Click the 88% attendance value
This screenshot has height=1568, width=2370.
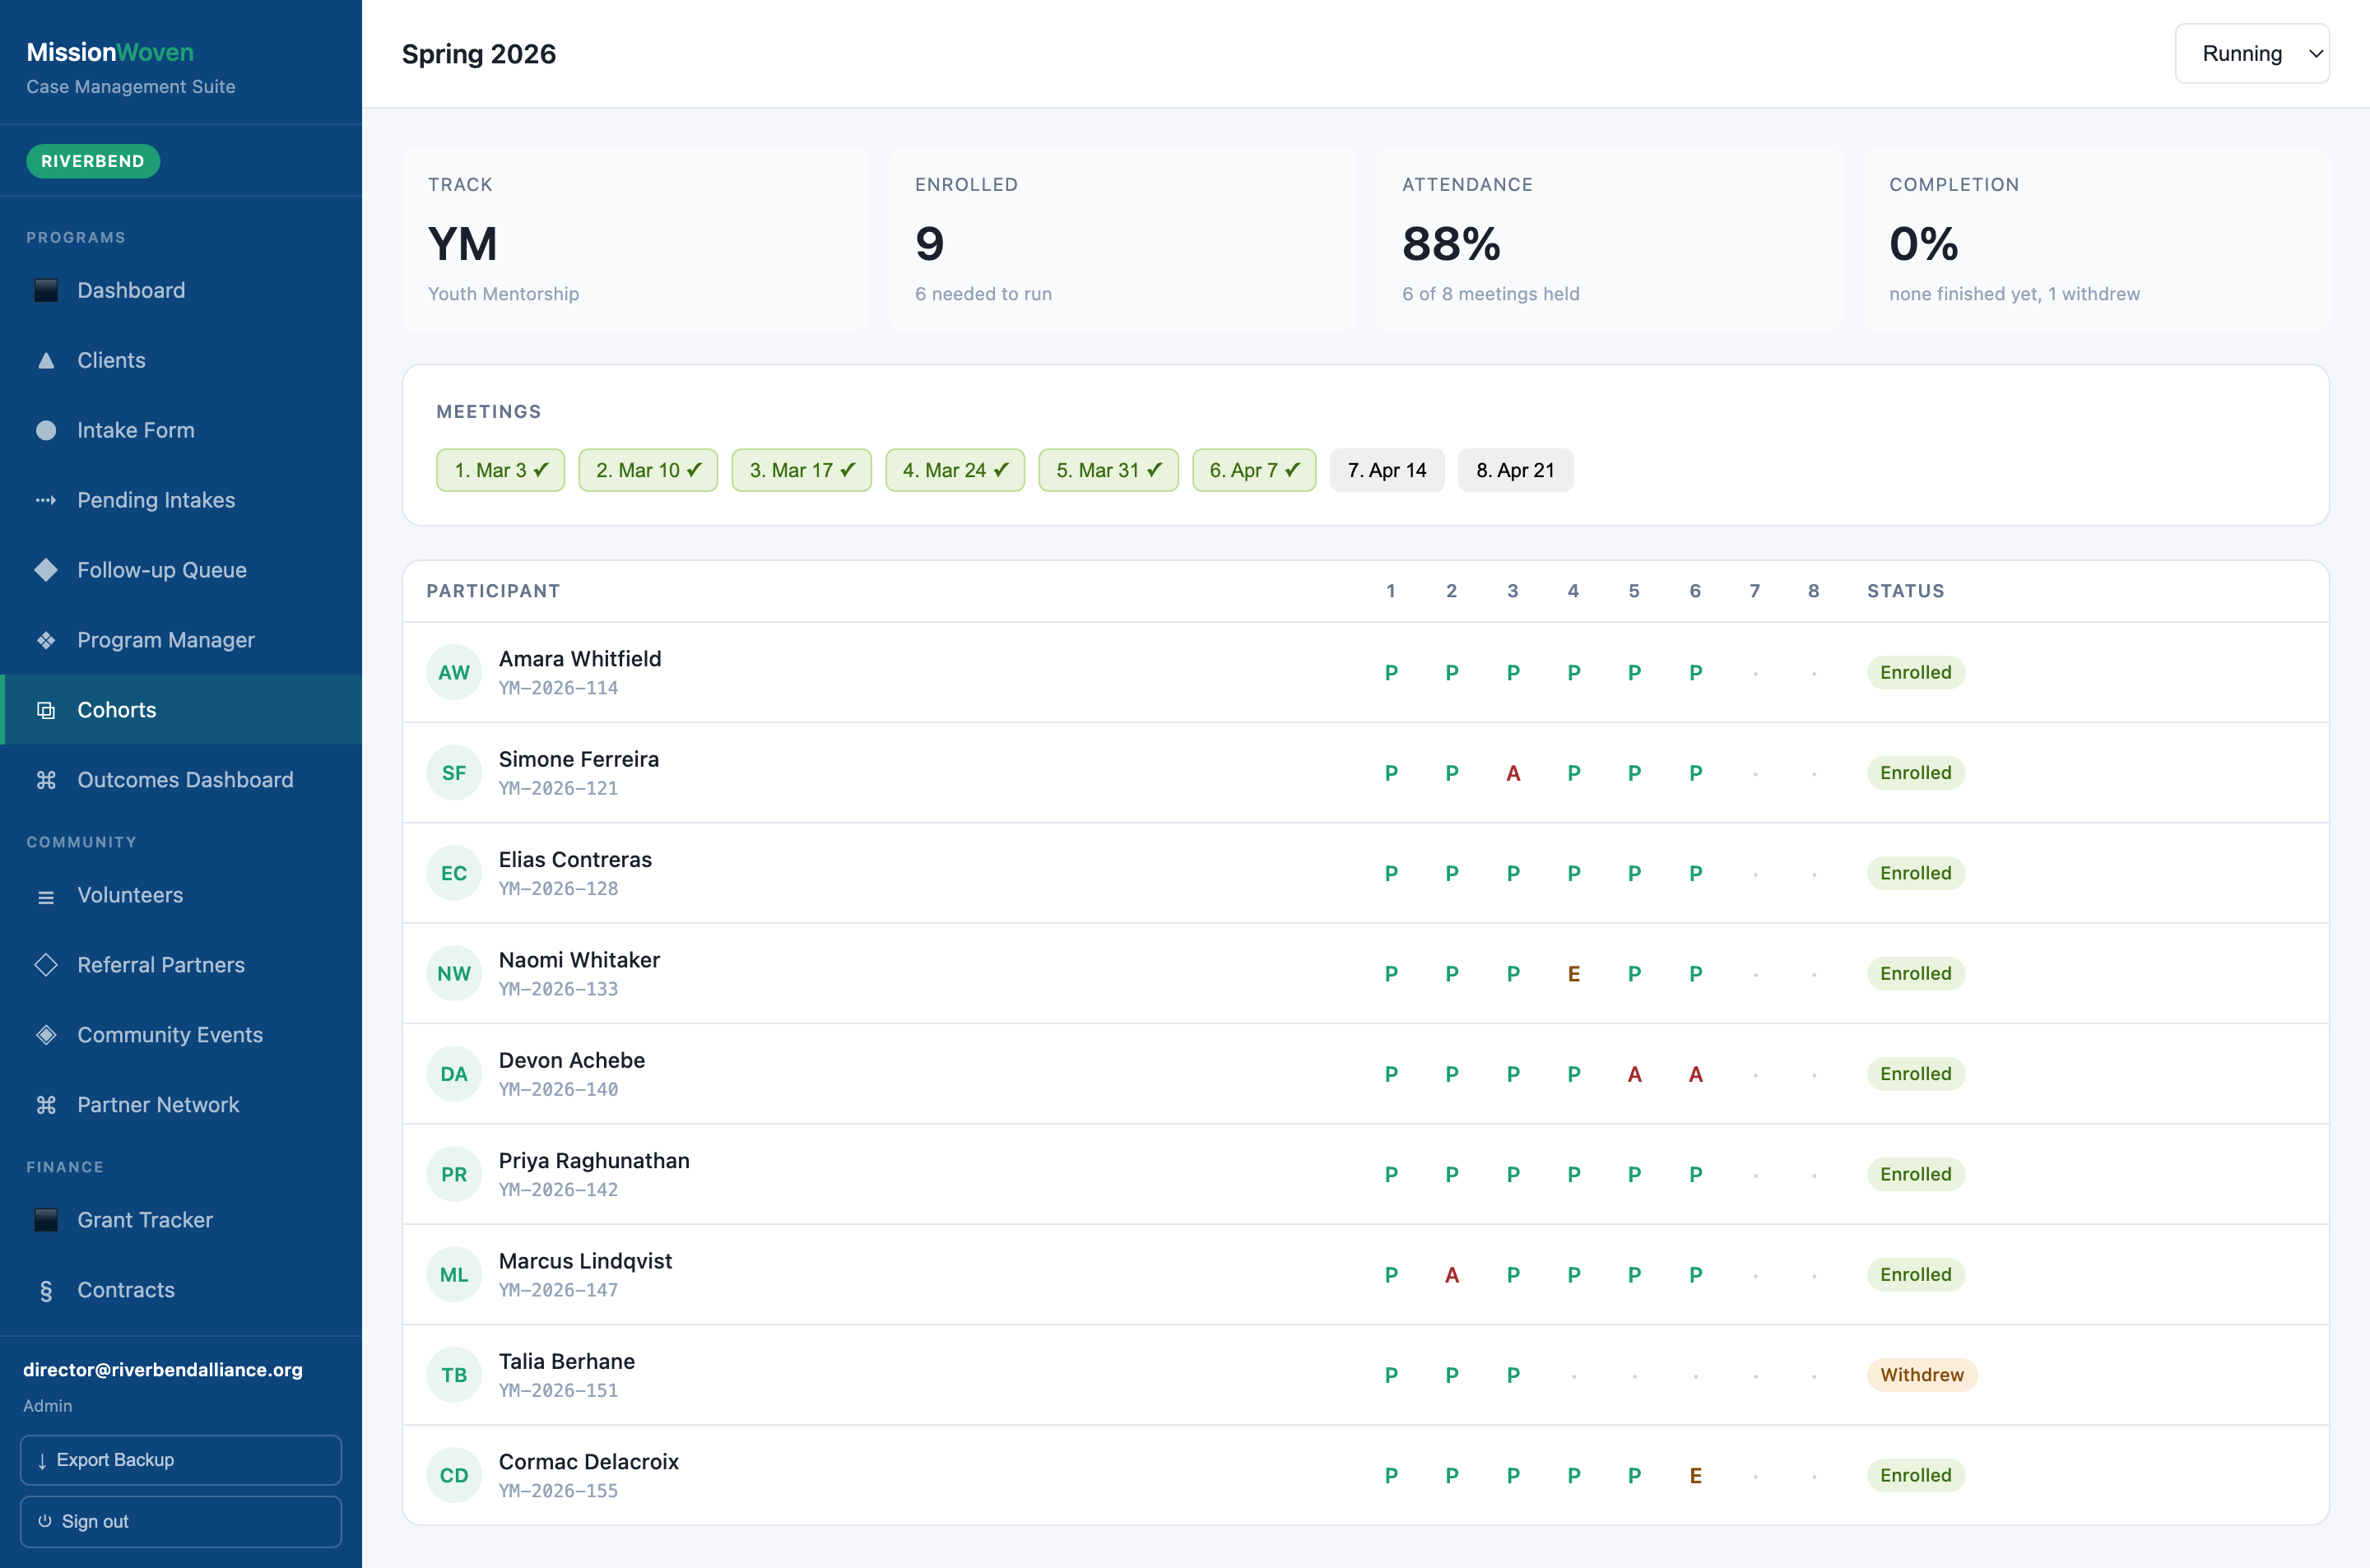point(1451,244)
